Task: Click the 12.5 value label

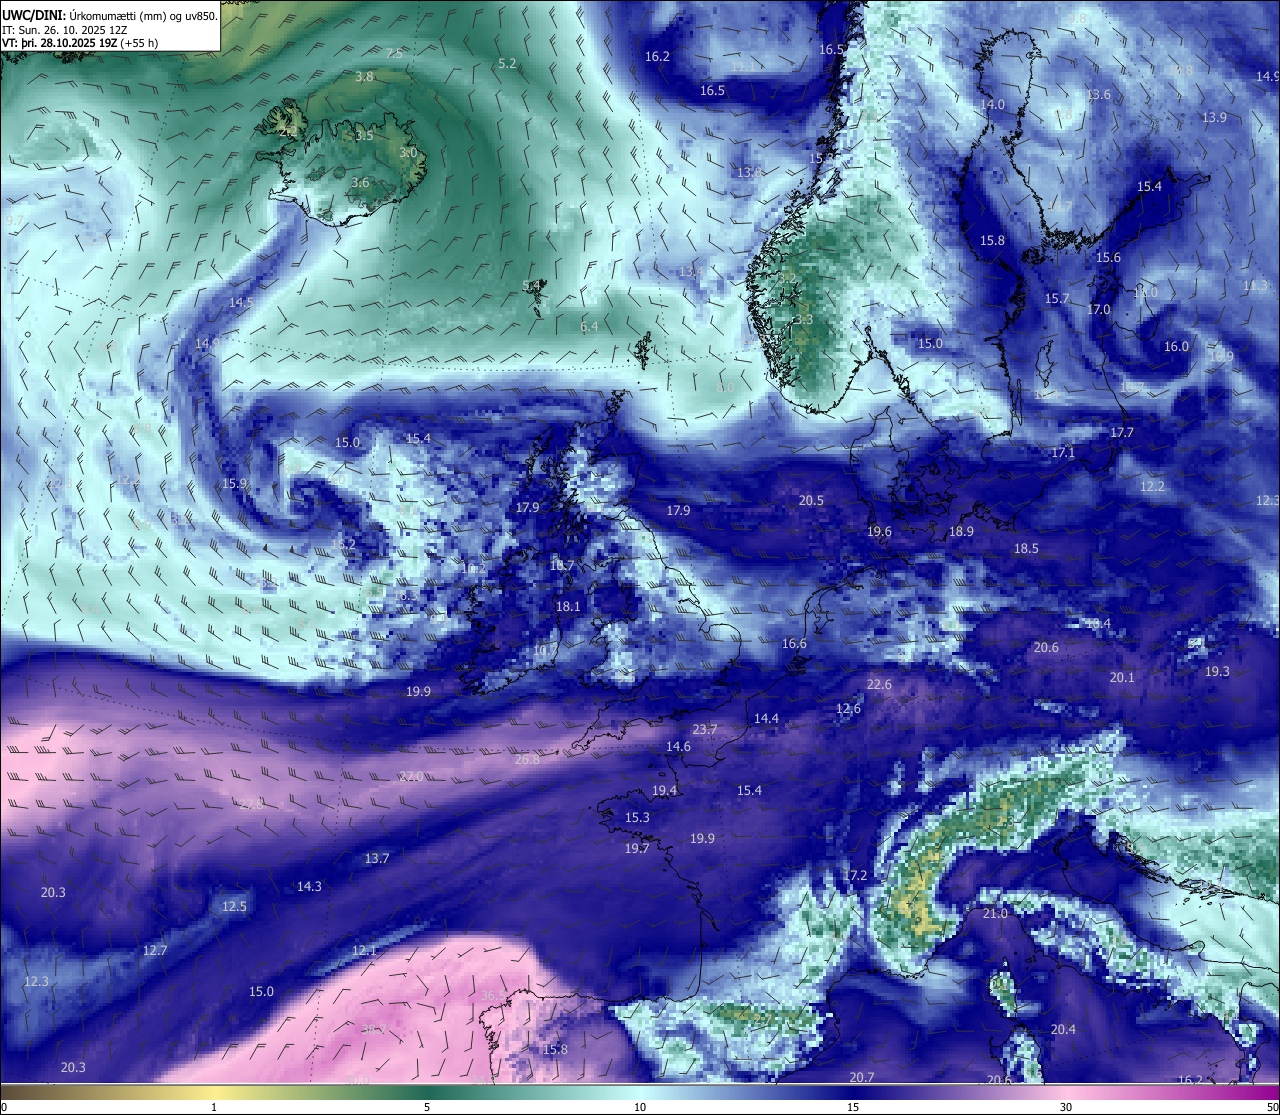Action: pos(234,906)
